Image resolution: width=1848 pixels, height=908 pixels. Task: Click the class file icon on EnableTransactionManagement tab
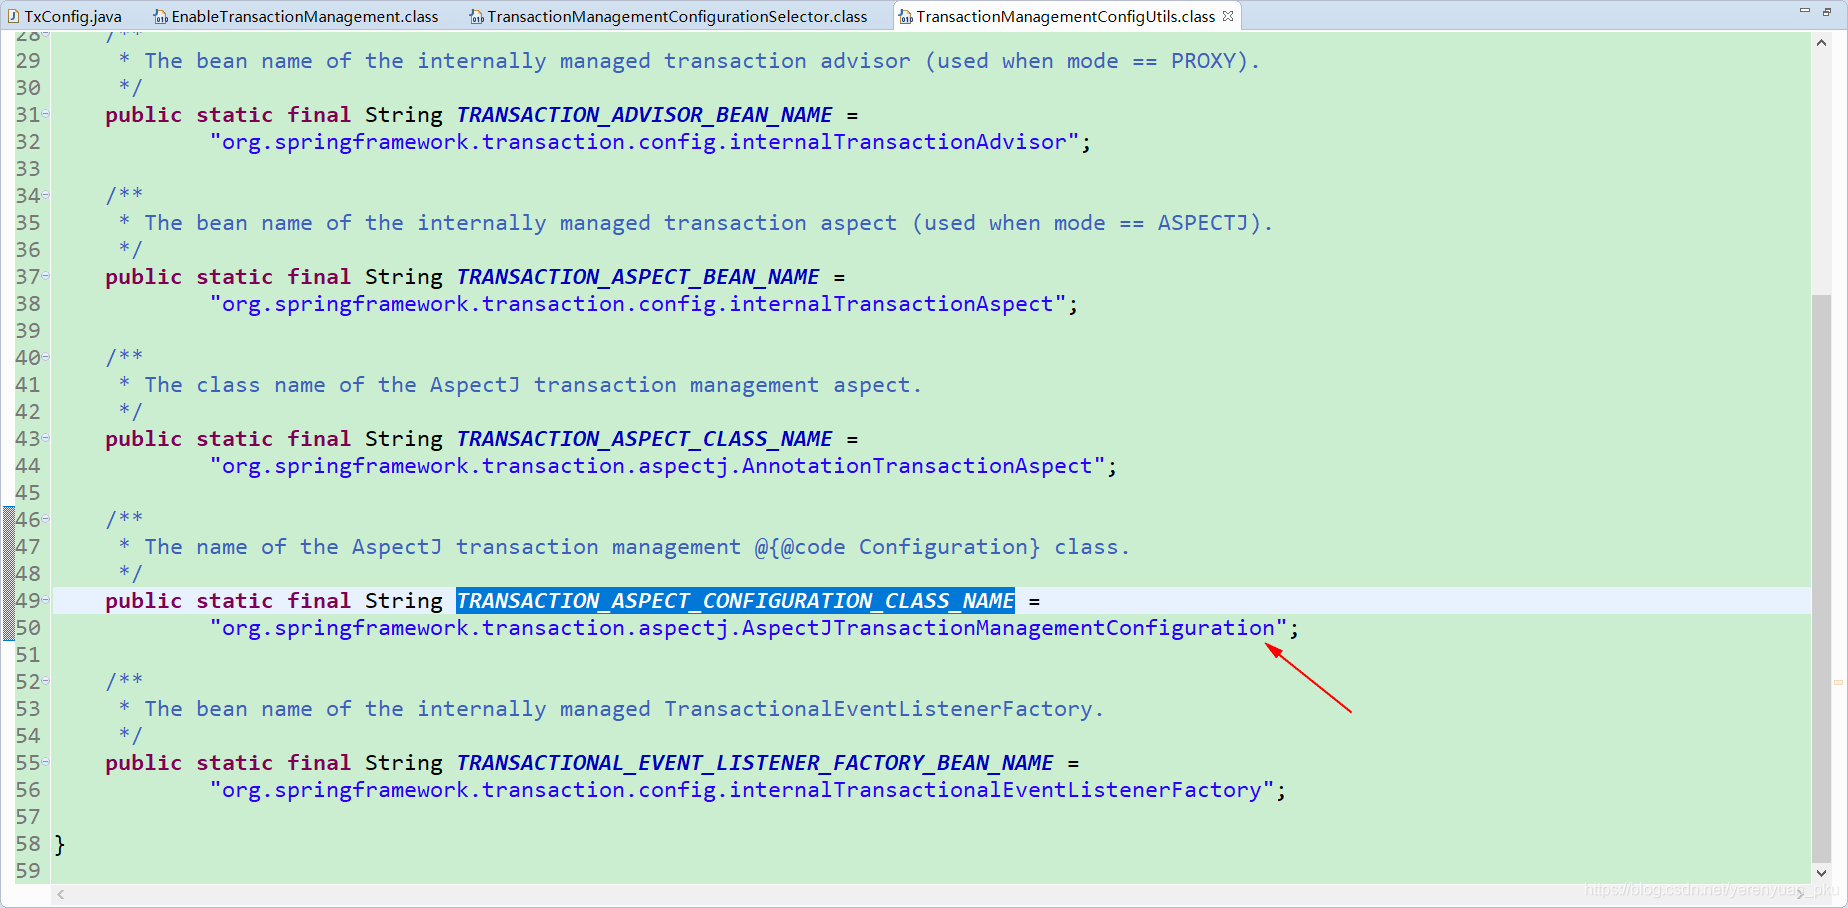pyautogui.click(x=160, y=16)
